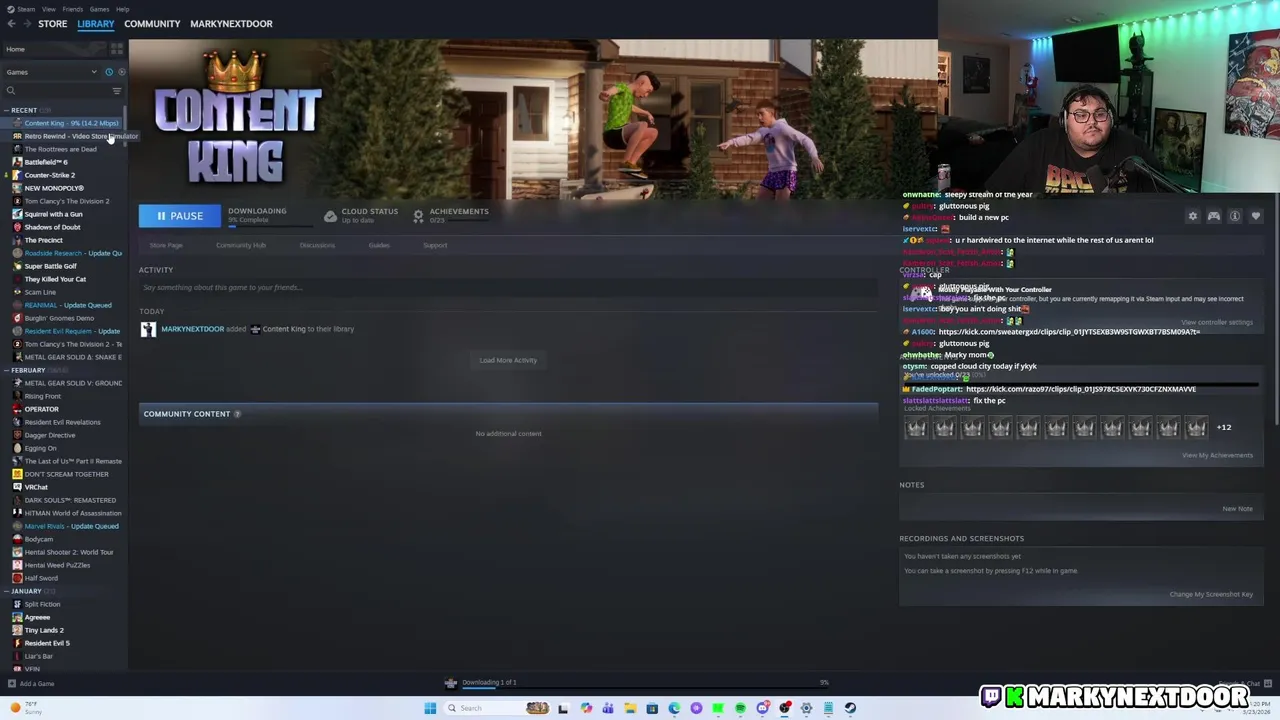Click Add a Game
This screenshot has height=720, width=1280.
pos(31,684)
